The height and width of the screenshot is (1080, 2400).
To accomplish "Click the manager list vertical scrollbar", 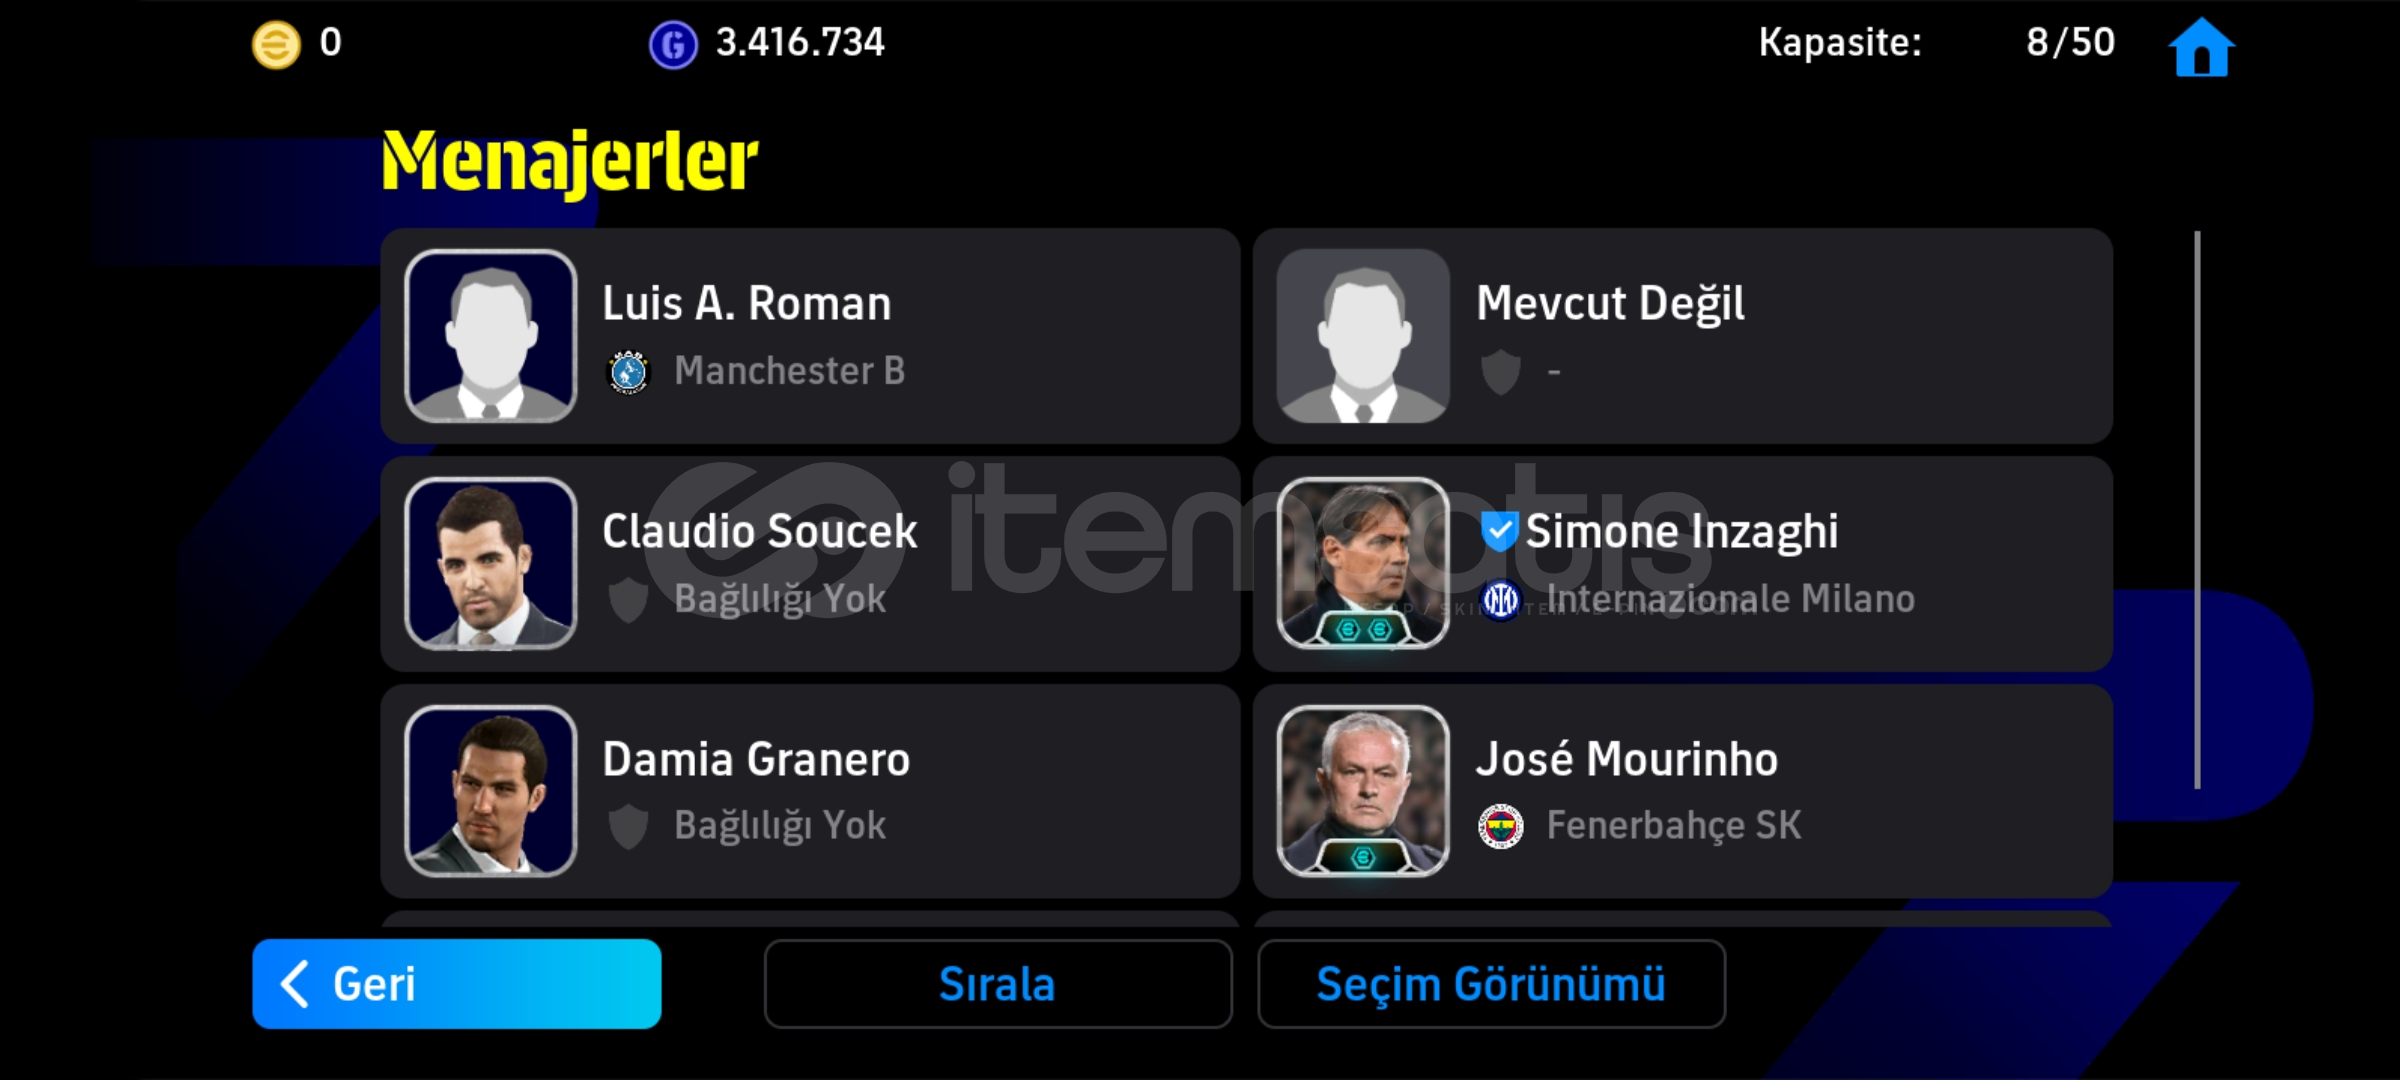I will click(2197, 510).
